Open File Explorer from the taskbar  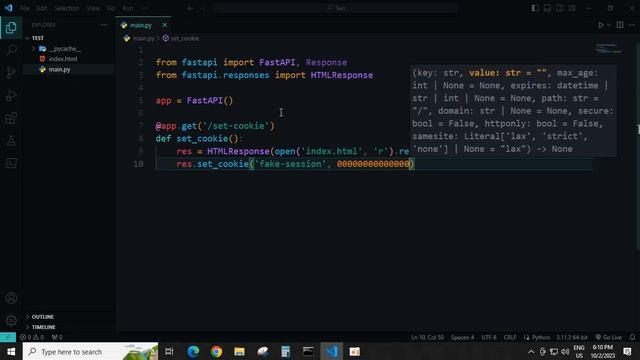click(239, 351)
